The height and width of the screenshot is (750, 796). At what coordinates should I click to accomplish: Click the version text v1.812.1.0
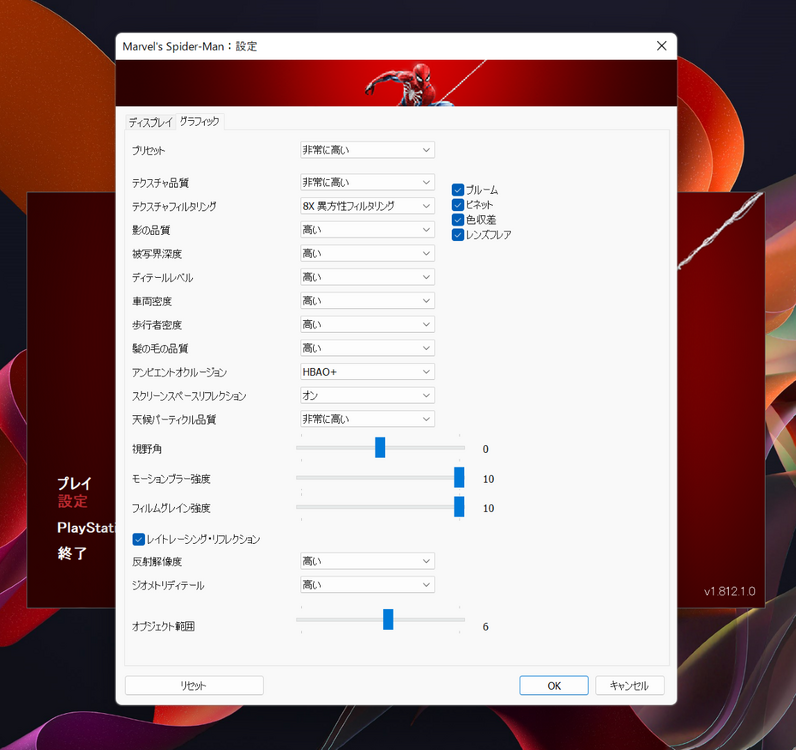pyautogui.click(x=729, y=592)
